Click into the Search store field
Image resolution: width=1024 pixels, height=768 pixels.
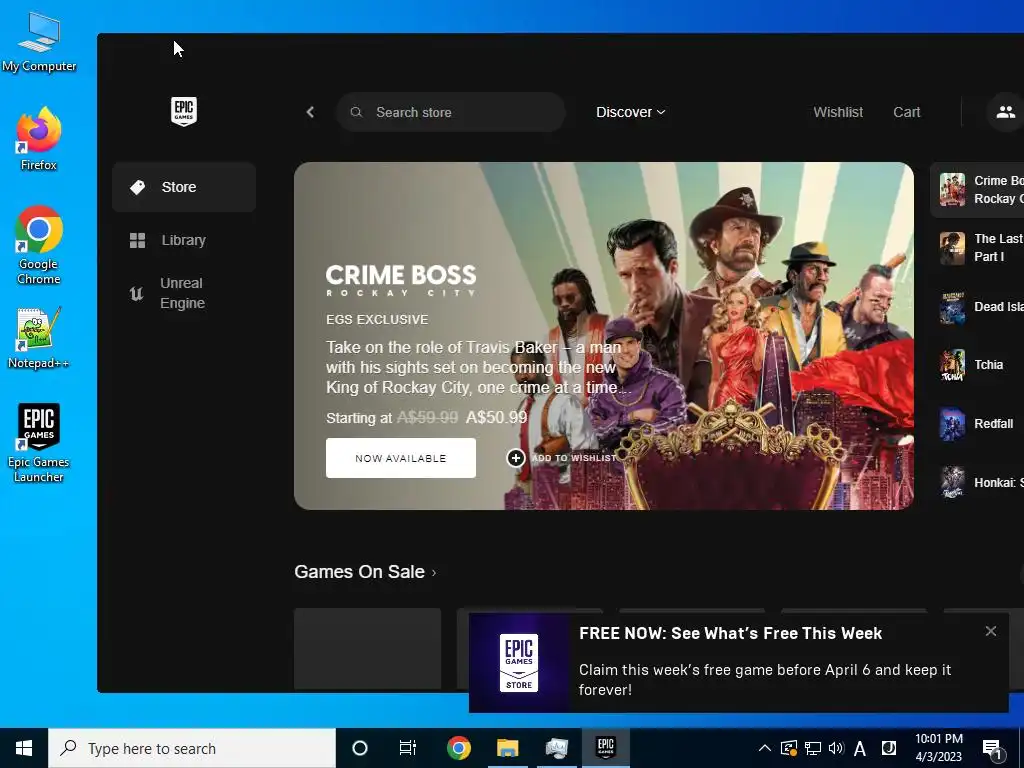(451, 112)
